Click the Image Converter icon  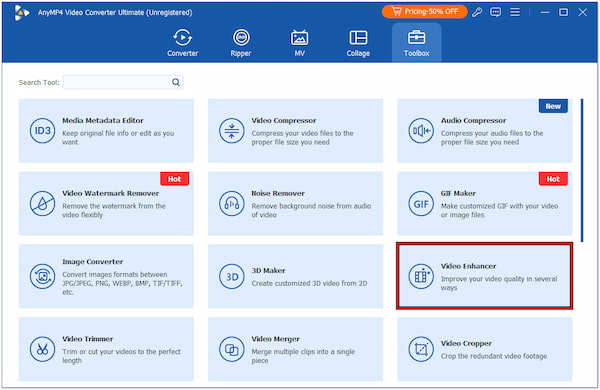[x=42, y=276]
